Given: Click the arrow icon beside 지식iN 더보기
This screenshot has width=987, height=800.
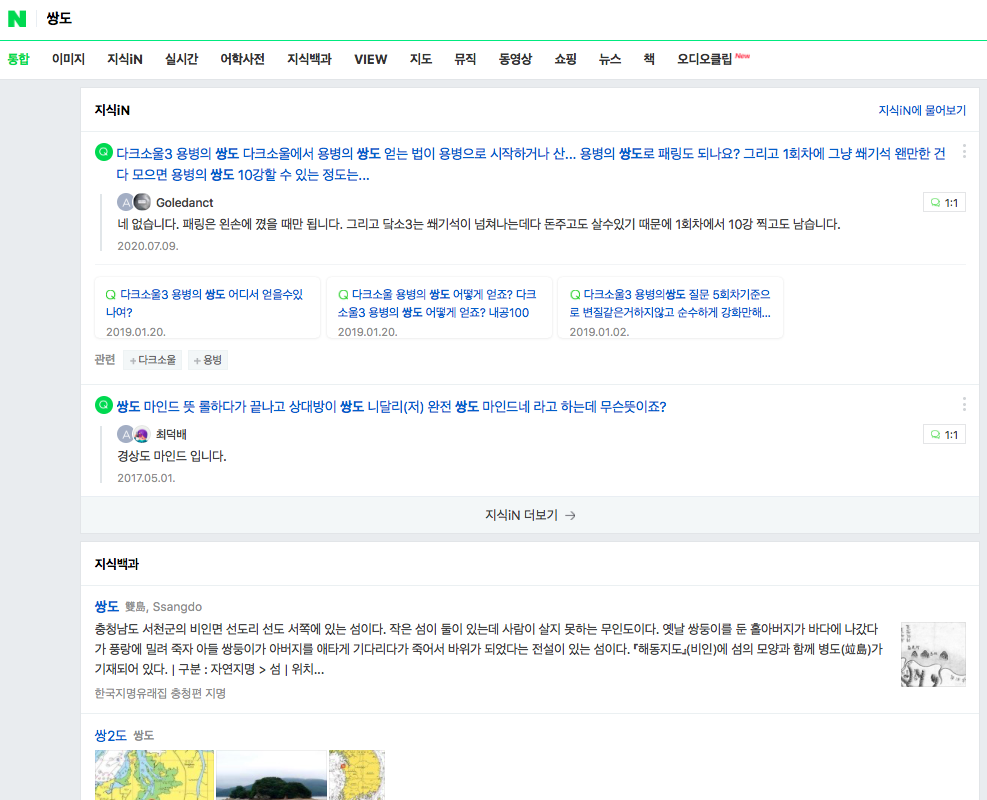Looking at the screenshot, I should 570,515.
